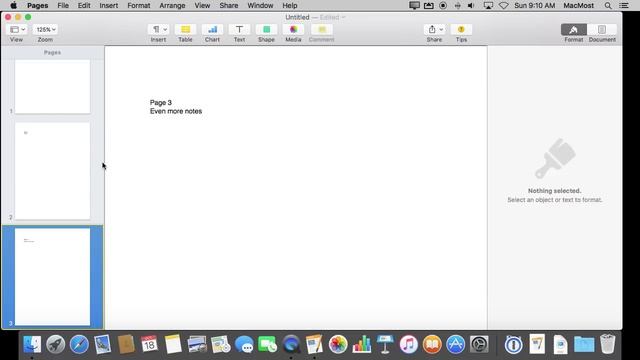The width and height of the screenshot is (640, 360).
Task: Open Calendar from the Dock
Action: [x=149, y=344]
